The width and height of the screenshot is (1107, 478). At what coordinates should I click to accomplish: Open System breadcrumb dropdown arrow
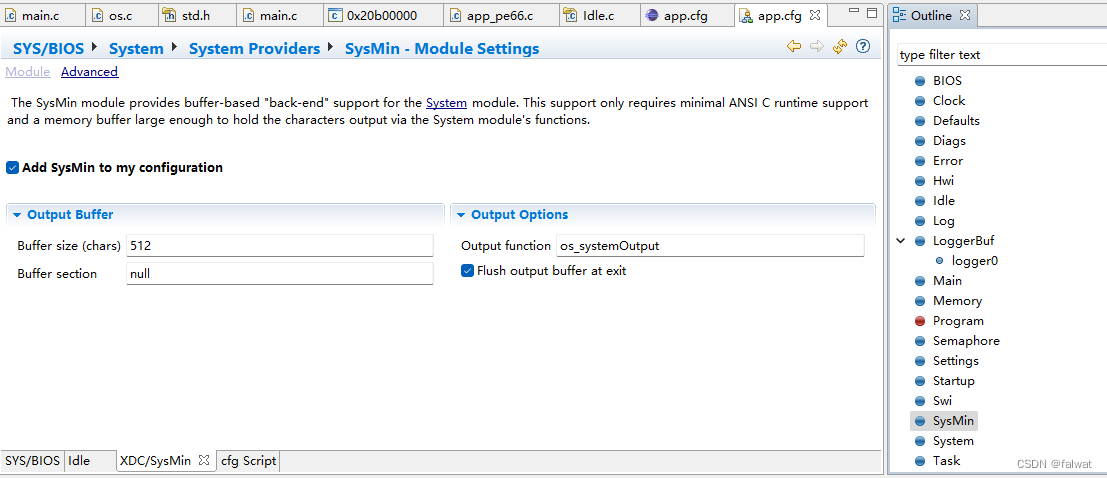174,47
